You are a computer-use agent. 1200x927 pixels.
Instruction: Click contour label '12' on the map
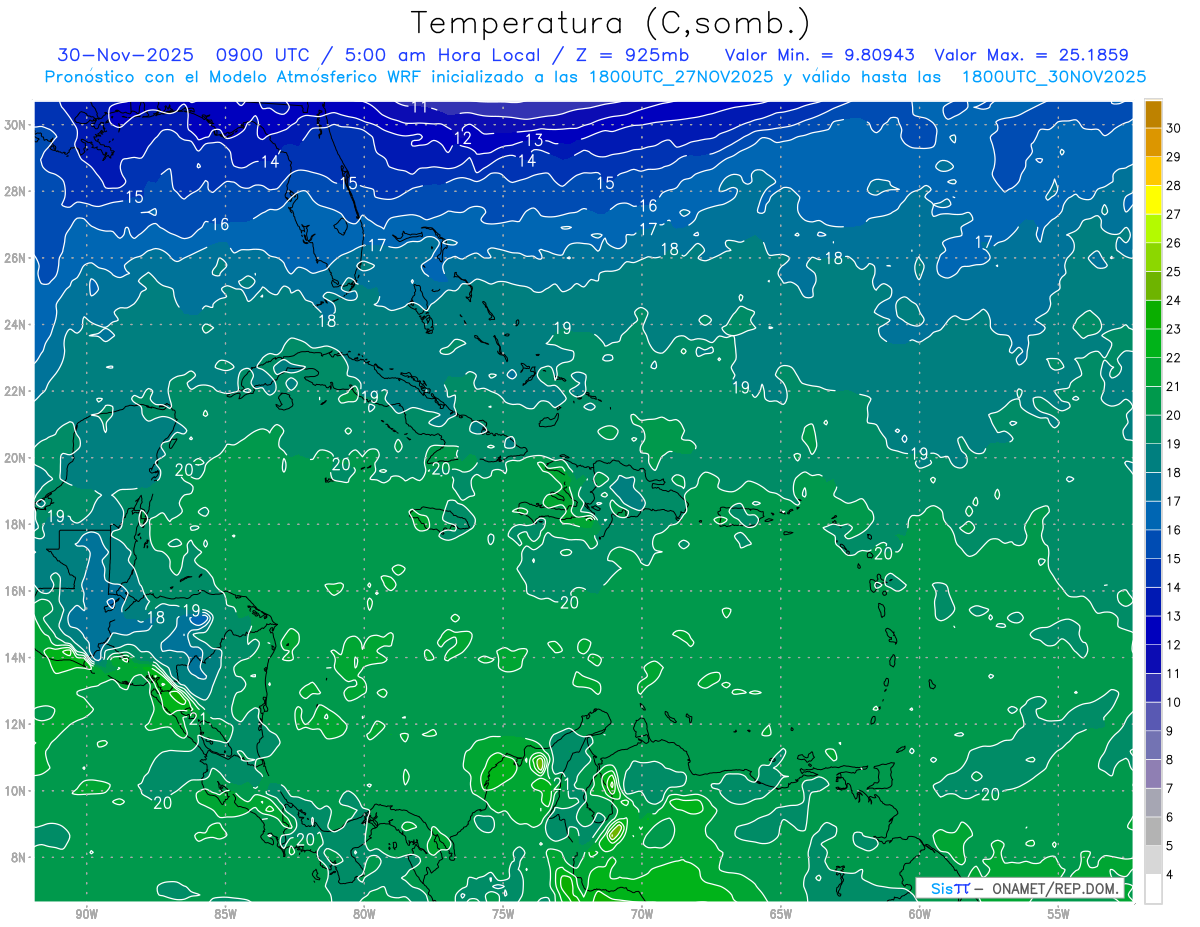coord(463,138)
